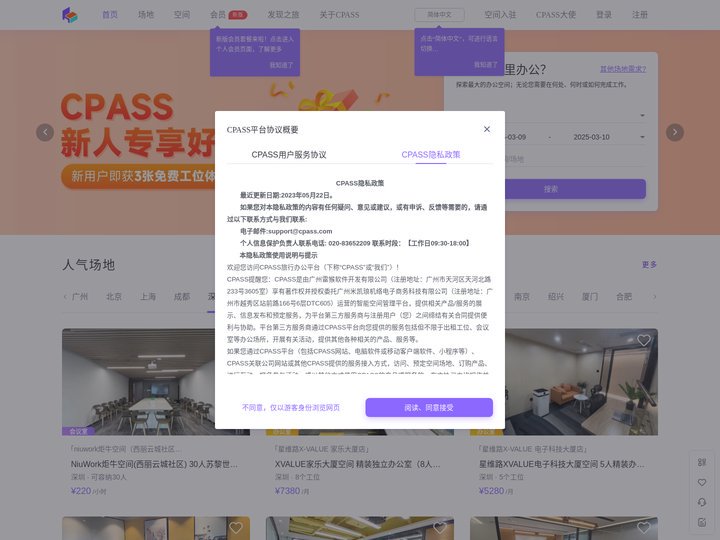Click support@cpass.com email text

(300, 231)
